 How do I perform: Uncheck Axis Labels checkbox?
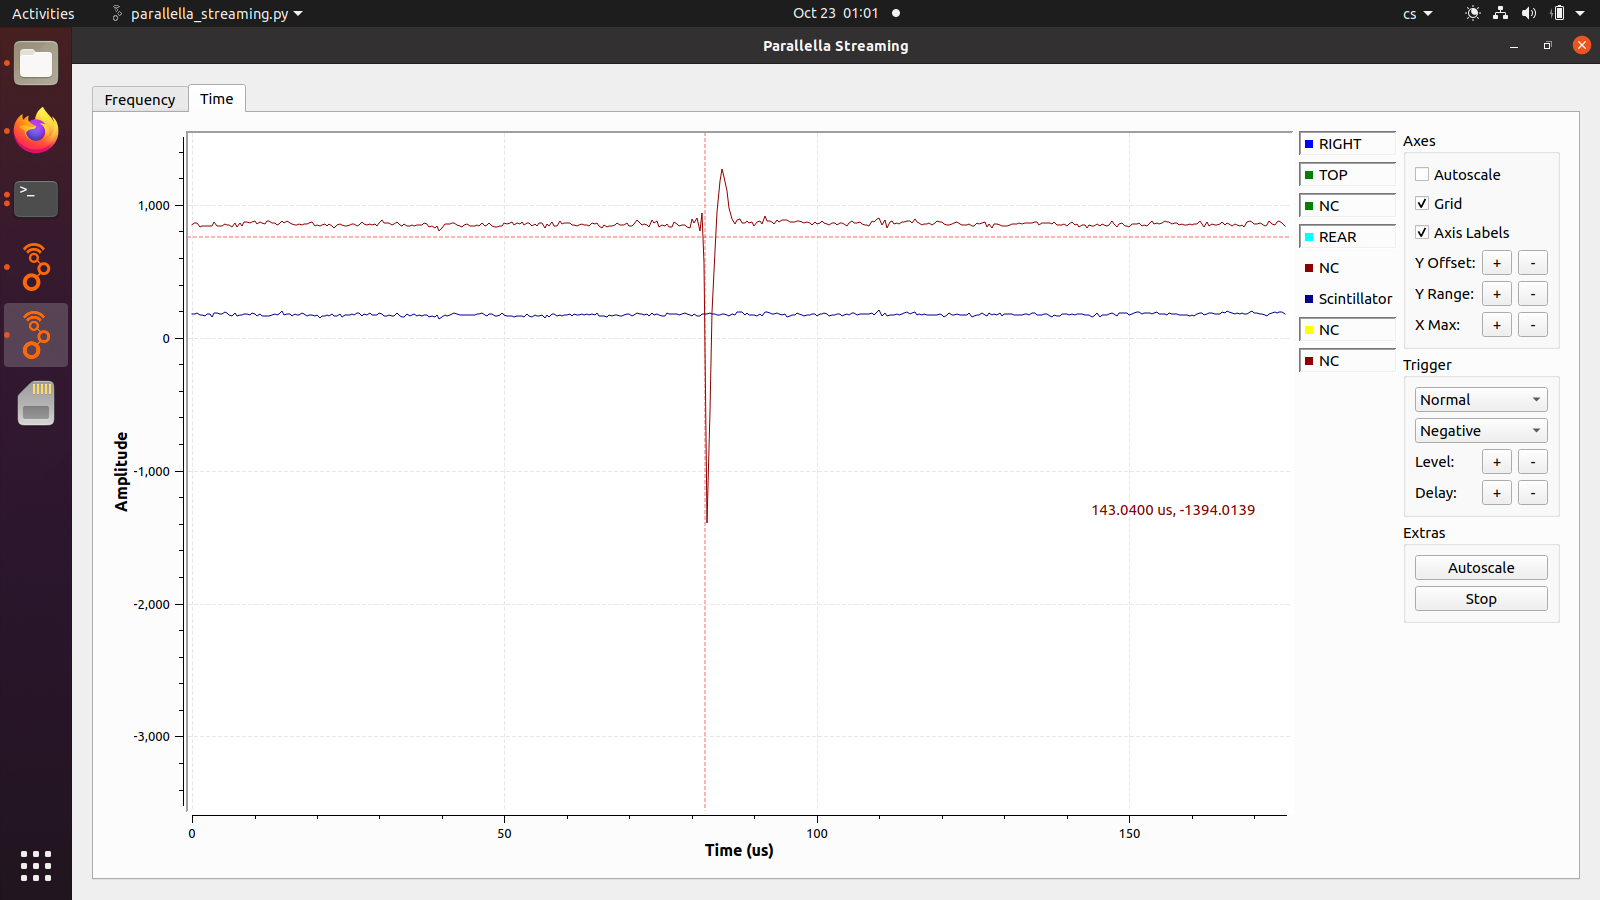(x=1422, y=232)
